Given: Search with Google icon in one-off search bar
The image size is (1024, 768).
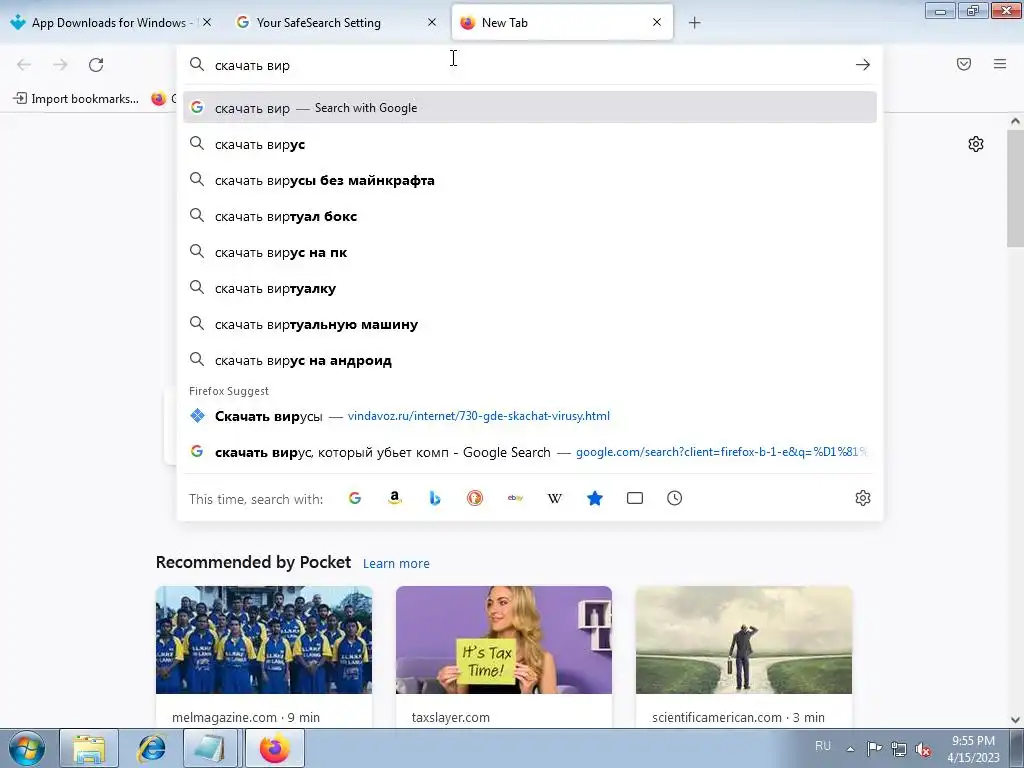Looking at the screenshot, I should (x=355, y=498).
